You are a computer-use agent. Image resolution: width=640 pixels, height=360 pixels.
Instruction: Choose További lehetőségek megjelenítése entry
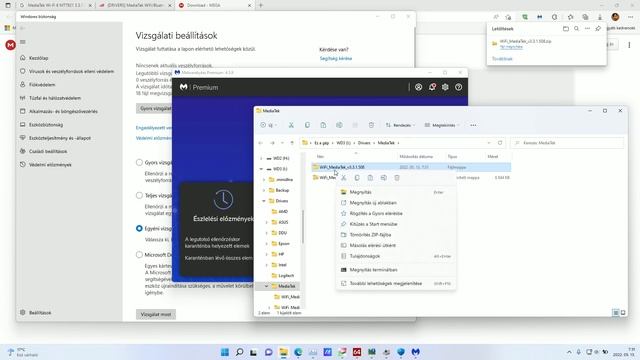coord(396,283)
